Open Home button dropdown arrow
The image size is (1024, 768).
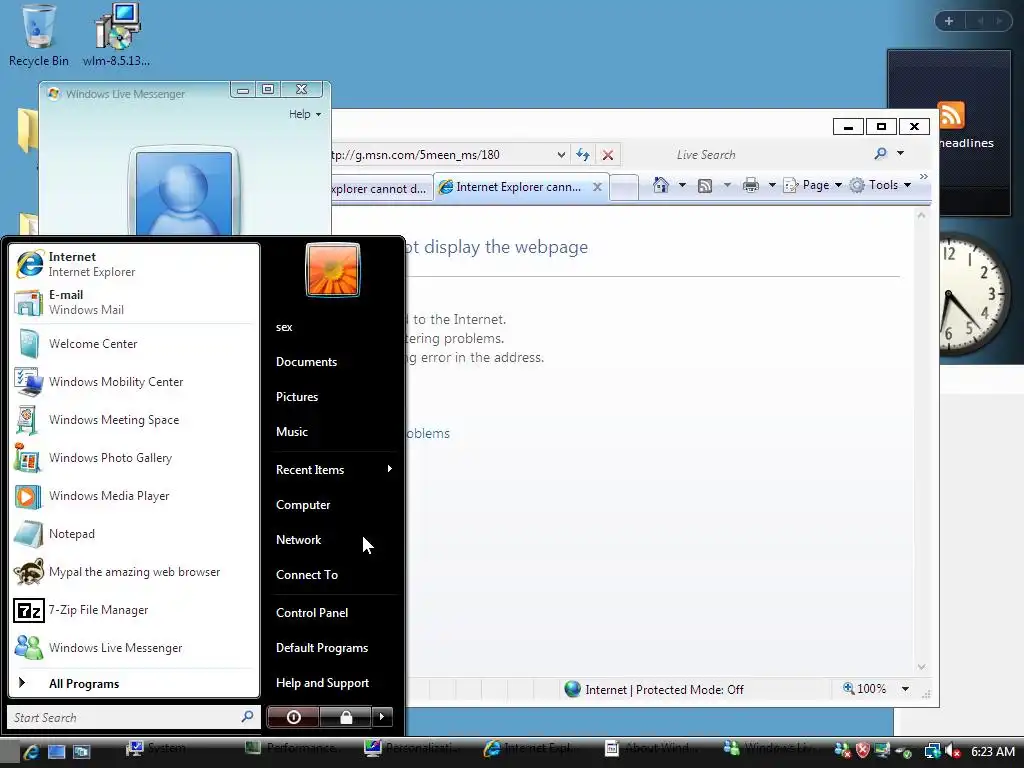click(x=682, y=185)
